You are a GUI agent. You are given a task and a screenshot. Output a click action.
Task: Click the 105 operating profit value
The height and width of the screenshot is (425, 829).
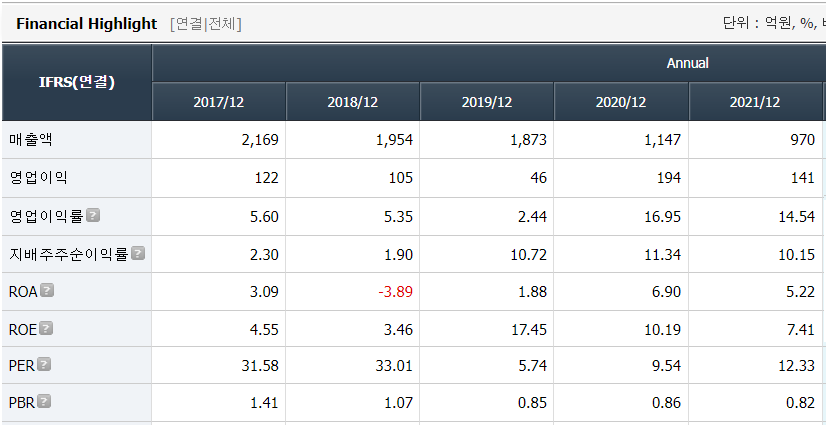(401, 178)
